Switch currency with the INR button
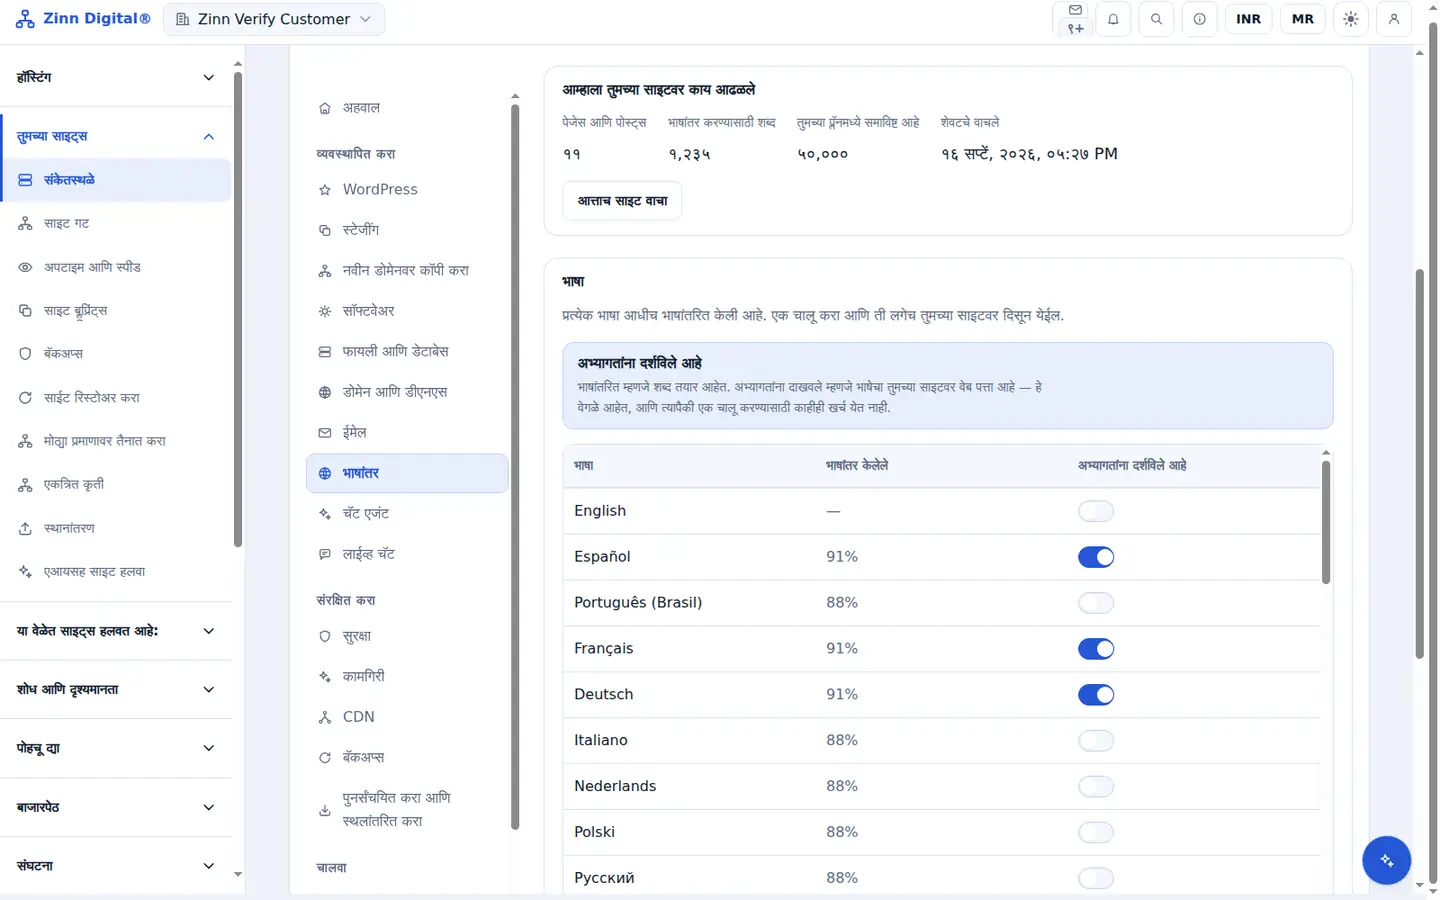 [x=1248, y=19]
